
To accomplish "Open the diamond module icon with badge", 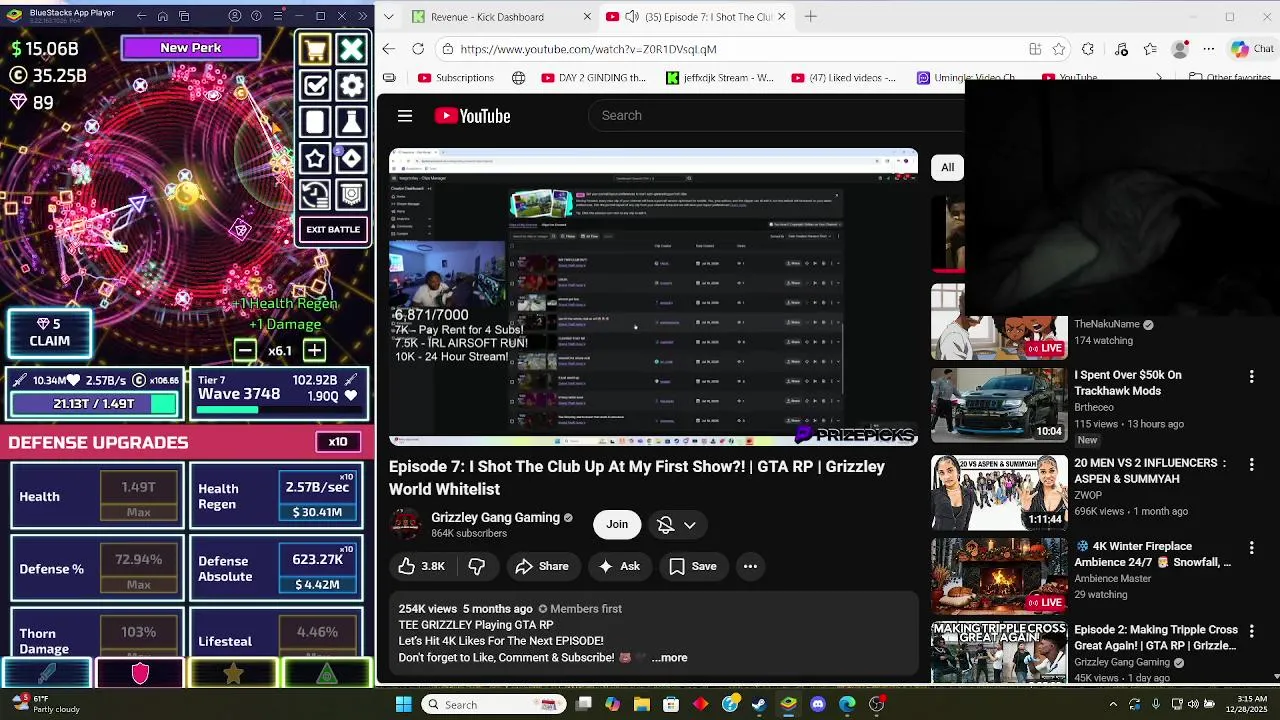I will coord(351,158).
